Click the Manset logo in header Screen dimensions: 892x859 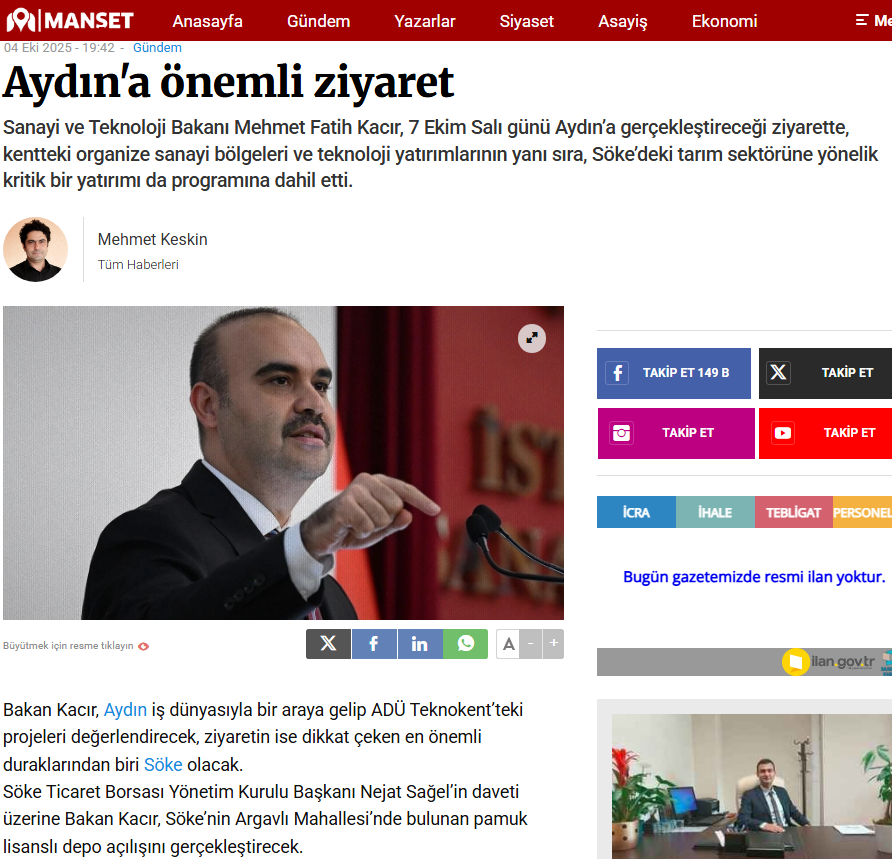coord(70,20)
